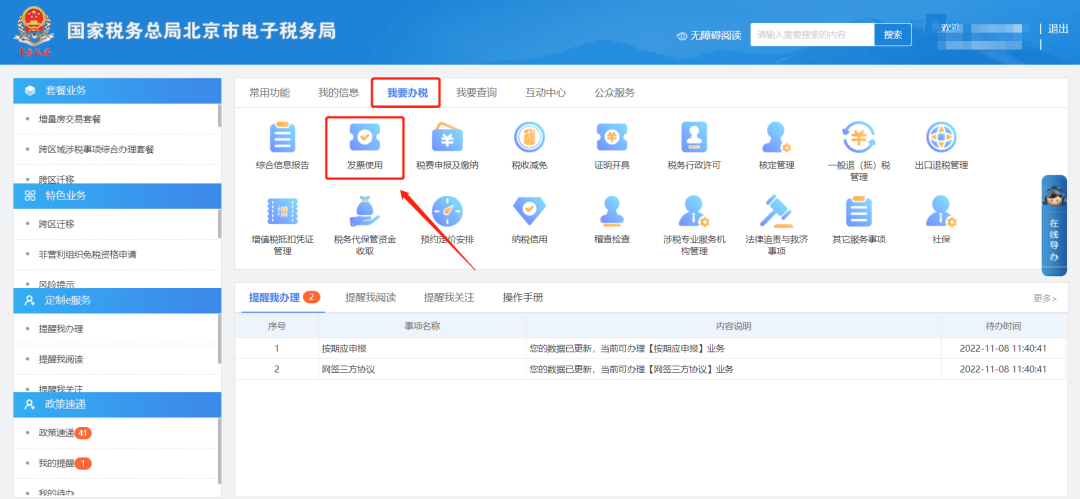The width and height of the screenshot is (1080, 499).
Task: Open the 综合信息报告 icon
Action: pos(282,138)
